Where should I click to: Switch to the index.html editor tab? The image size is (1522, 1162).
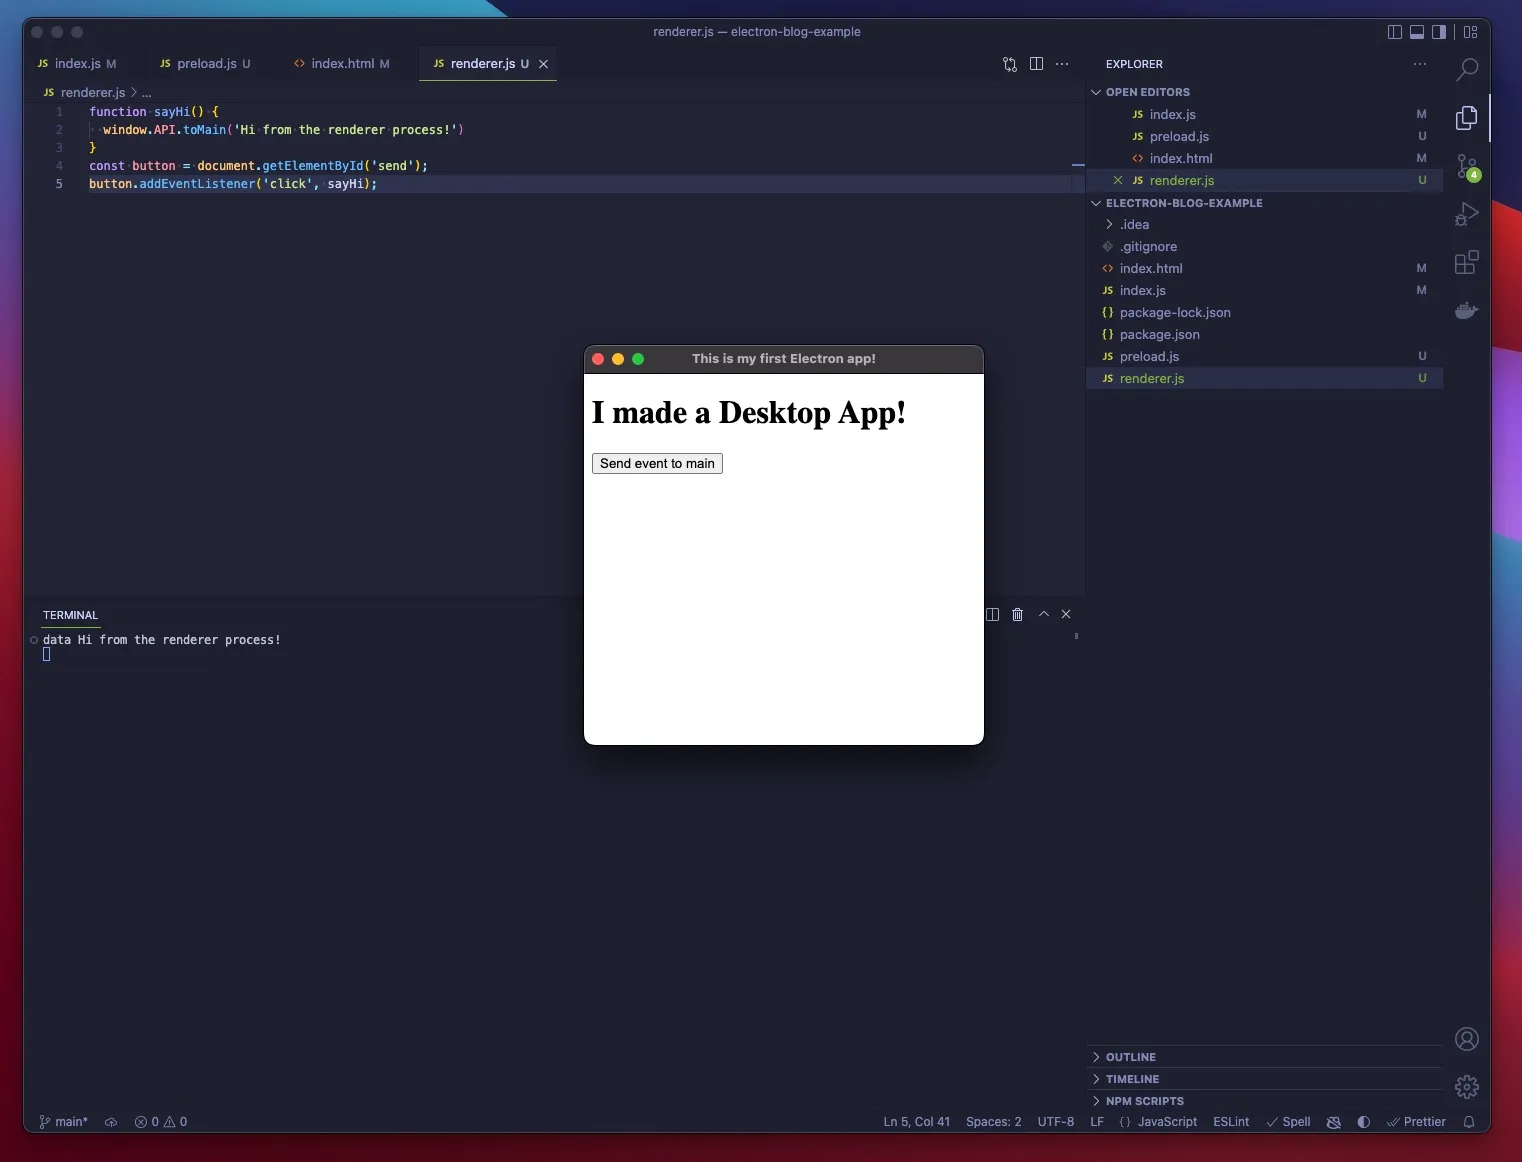pyautogui.click(x=341, y=64)
